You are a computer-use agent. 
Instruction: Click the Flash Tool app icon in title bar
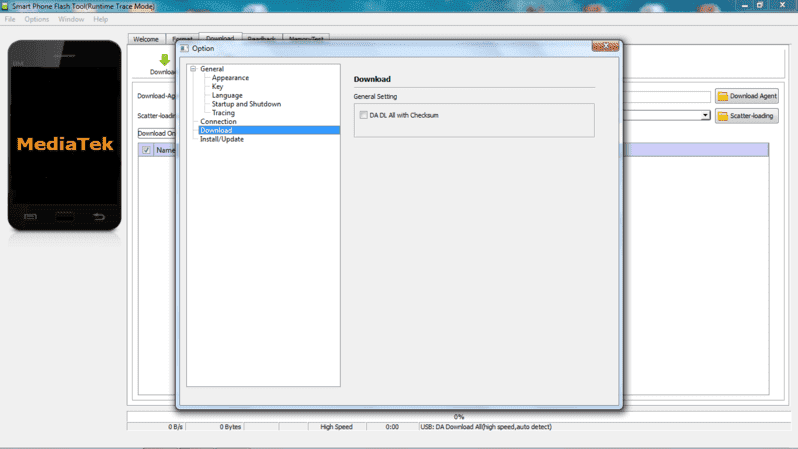(5, 6)
